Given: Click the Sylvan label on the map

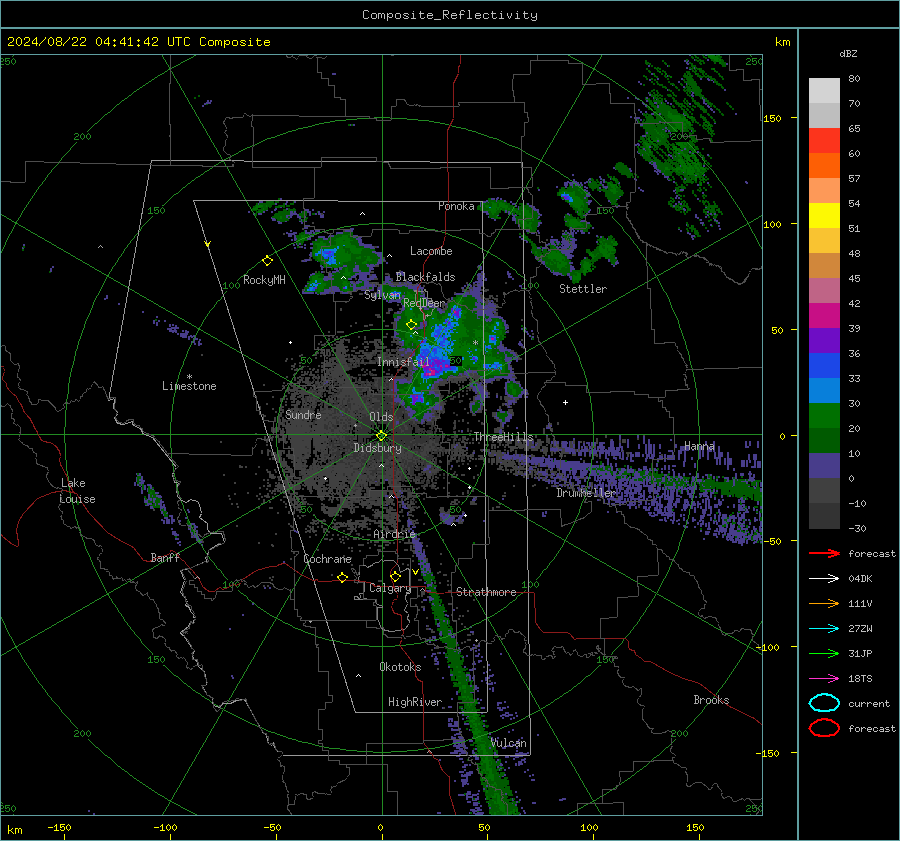Looking at the screenshot, I should pos(382,295).
